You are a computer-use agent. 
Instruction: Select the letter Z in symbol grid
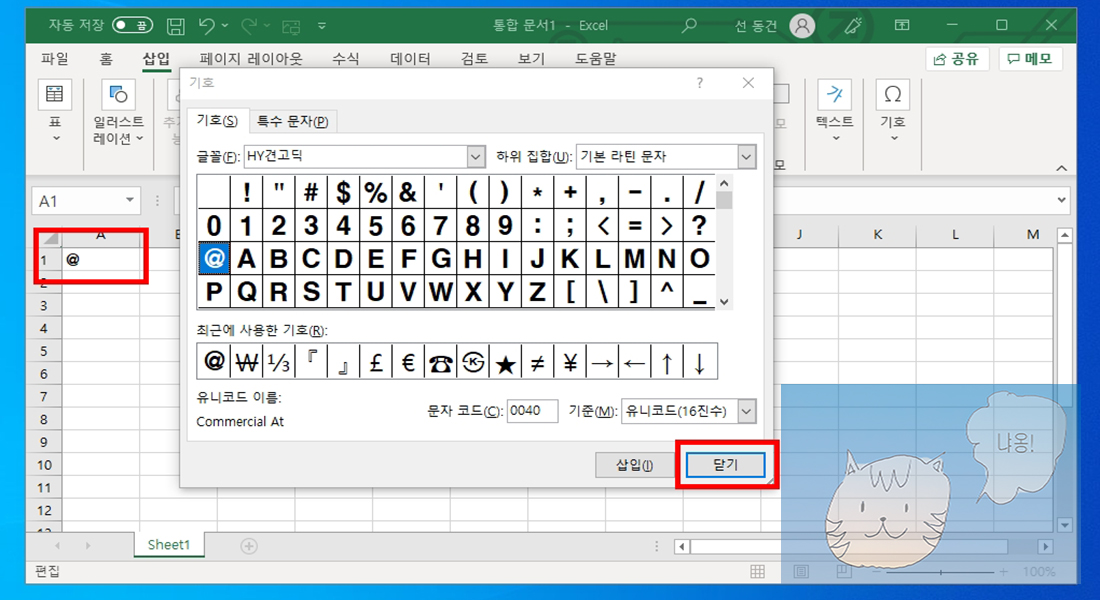coord(537,291)
